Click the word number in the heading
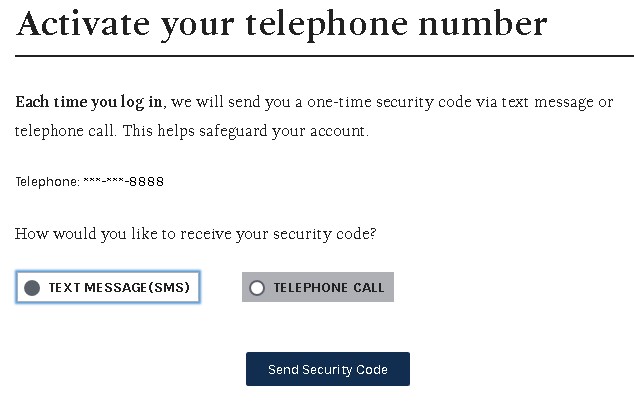This screenshot has width=634, height=402. click(x=482, y=24)
